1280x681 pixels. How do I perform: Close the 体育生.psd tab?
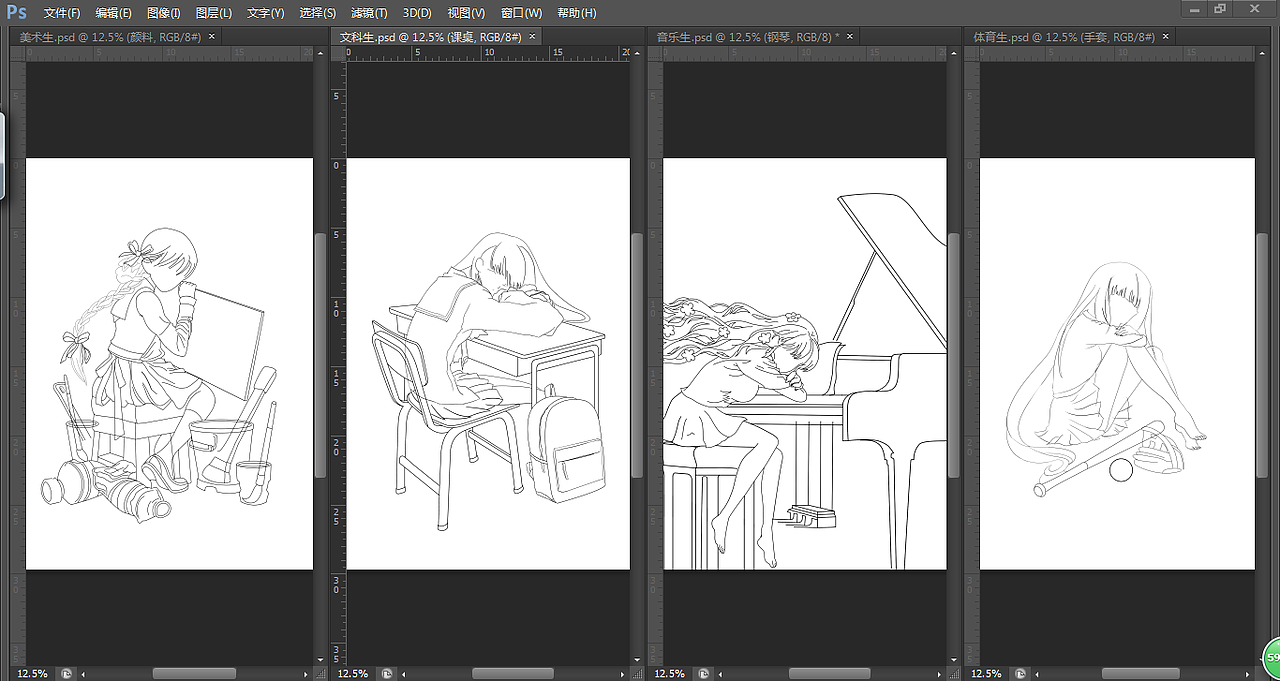click(x=1165, y=36)
